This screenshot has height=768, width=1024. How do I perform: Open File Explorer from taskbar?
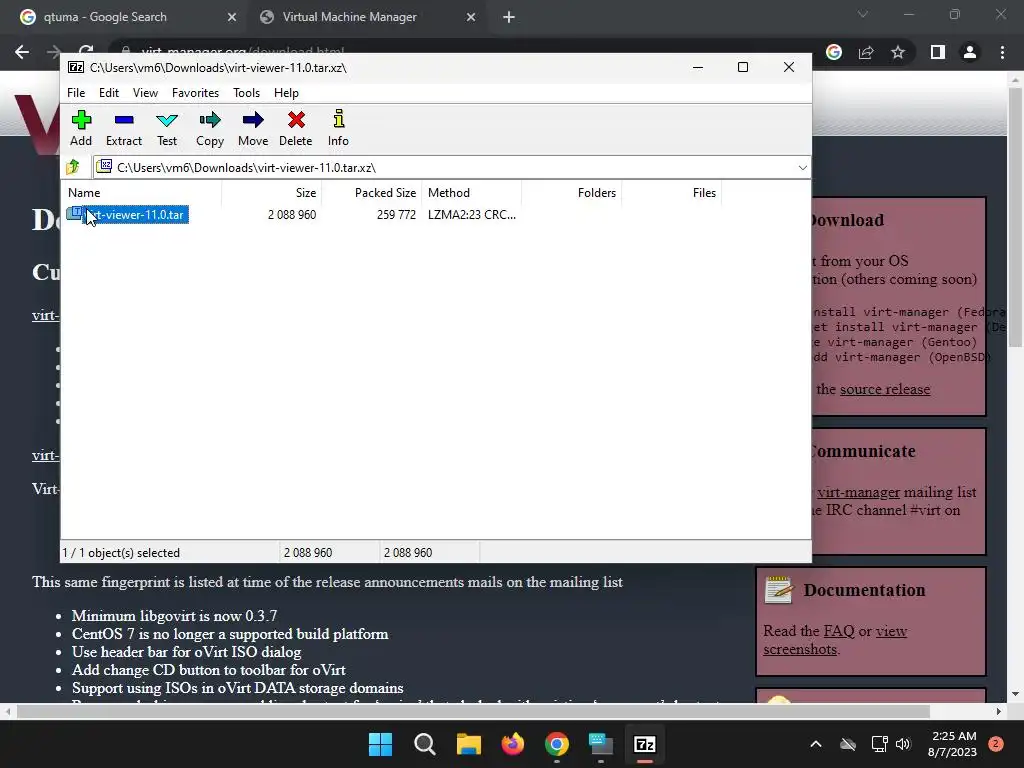468,744
